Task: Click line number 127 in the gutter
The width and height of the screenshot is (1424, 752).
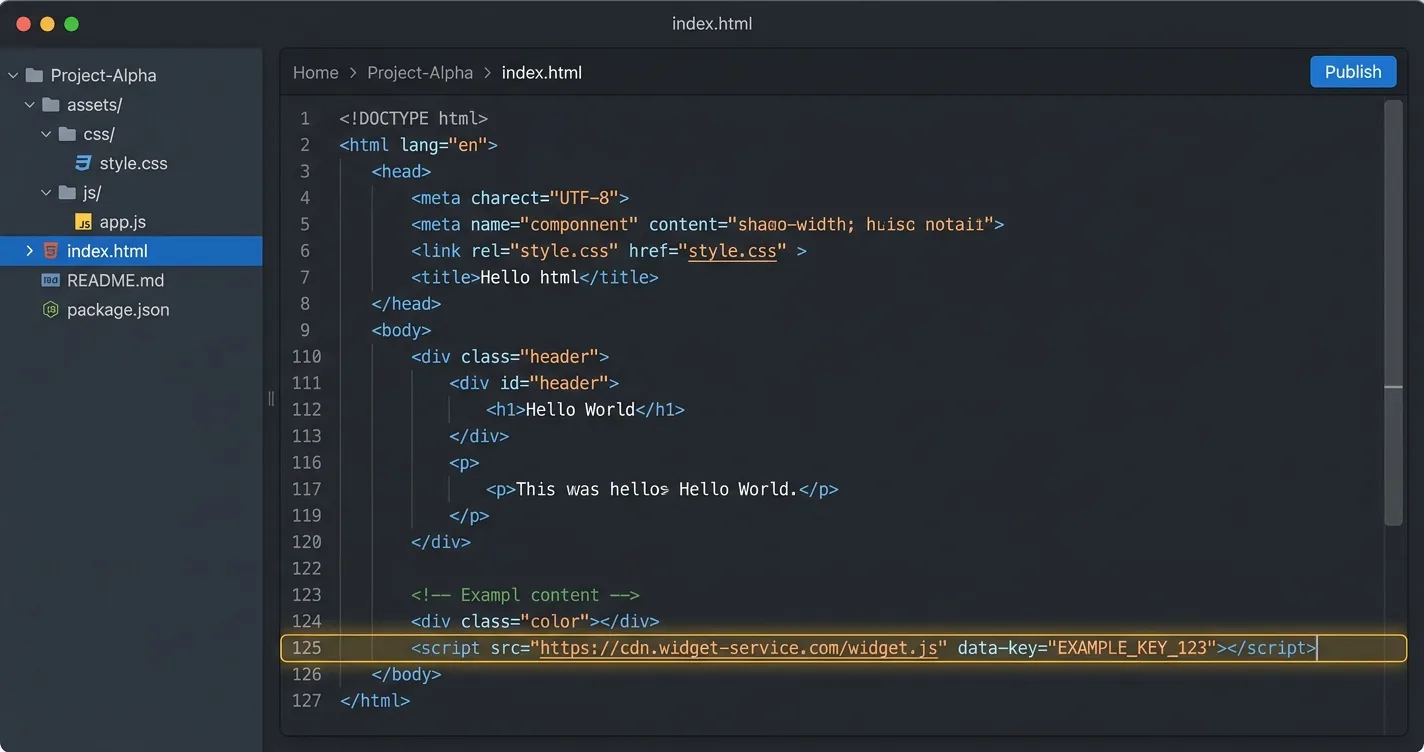Action: click(307, 701)
